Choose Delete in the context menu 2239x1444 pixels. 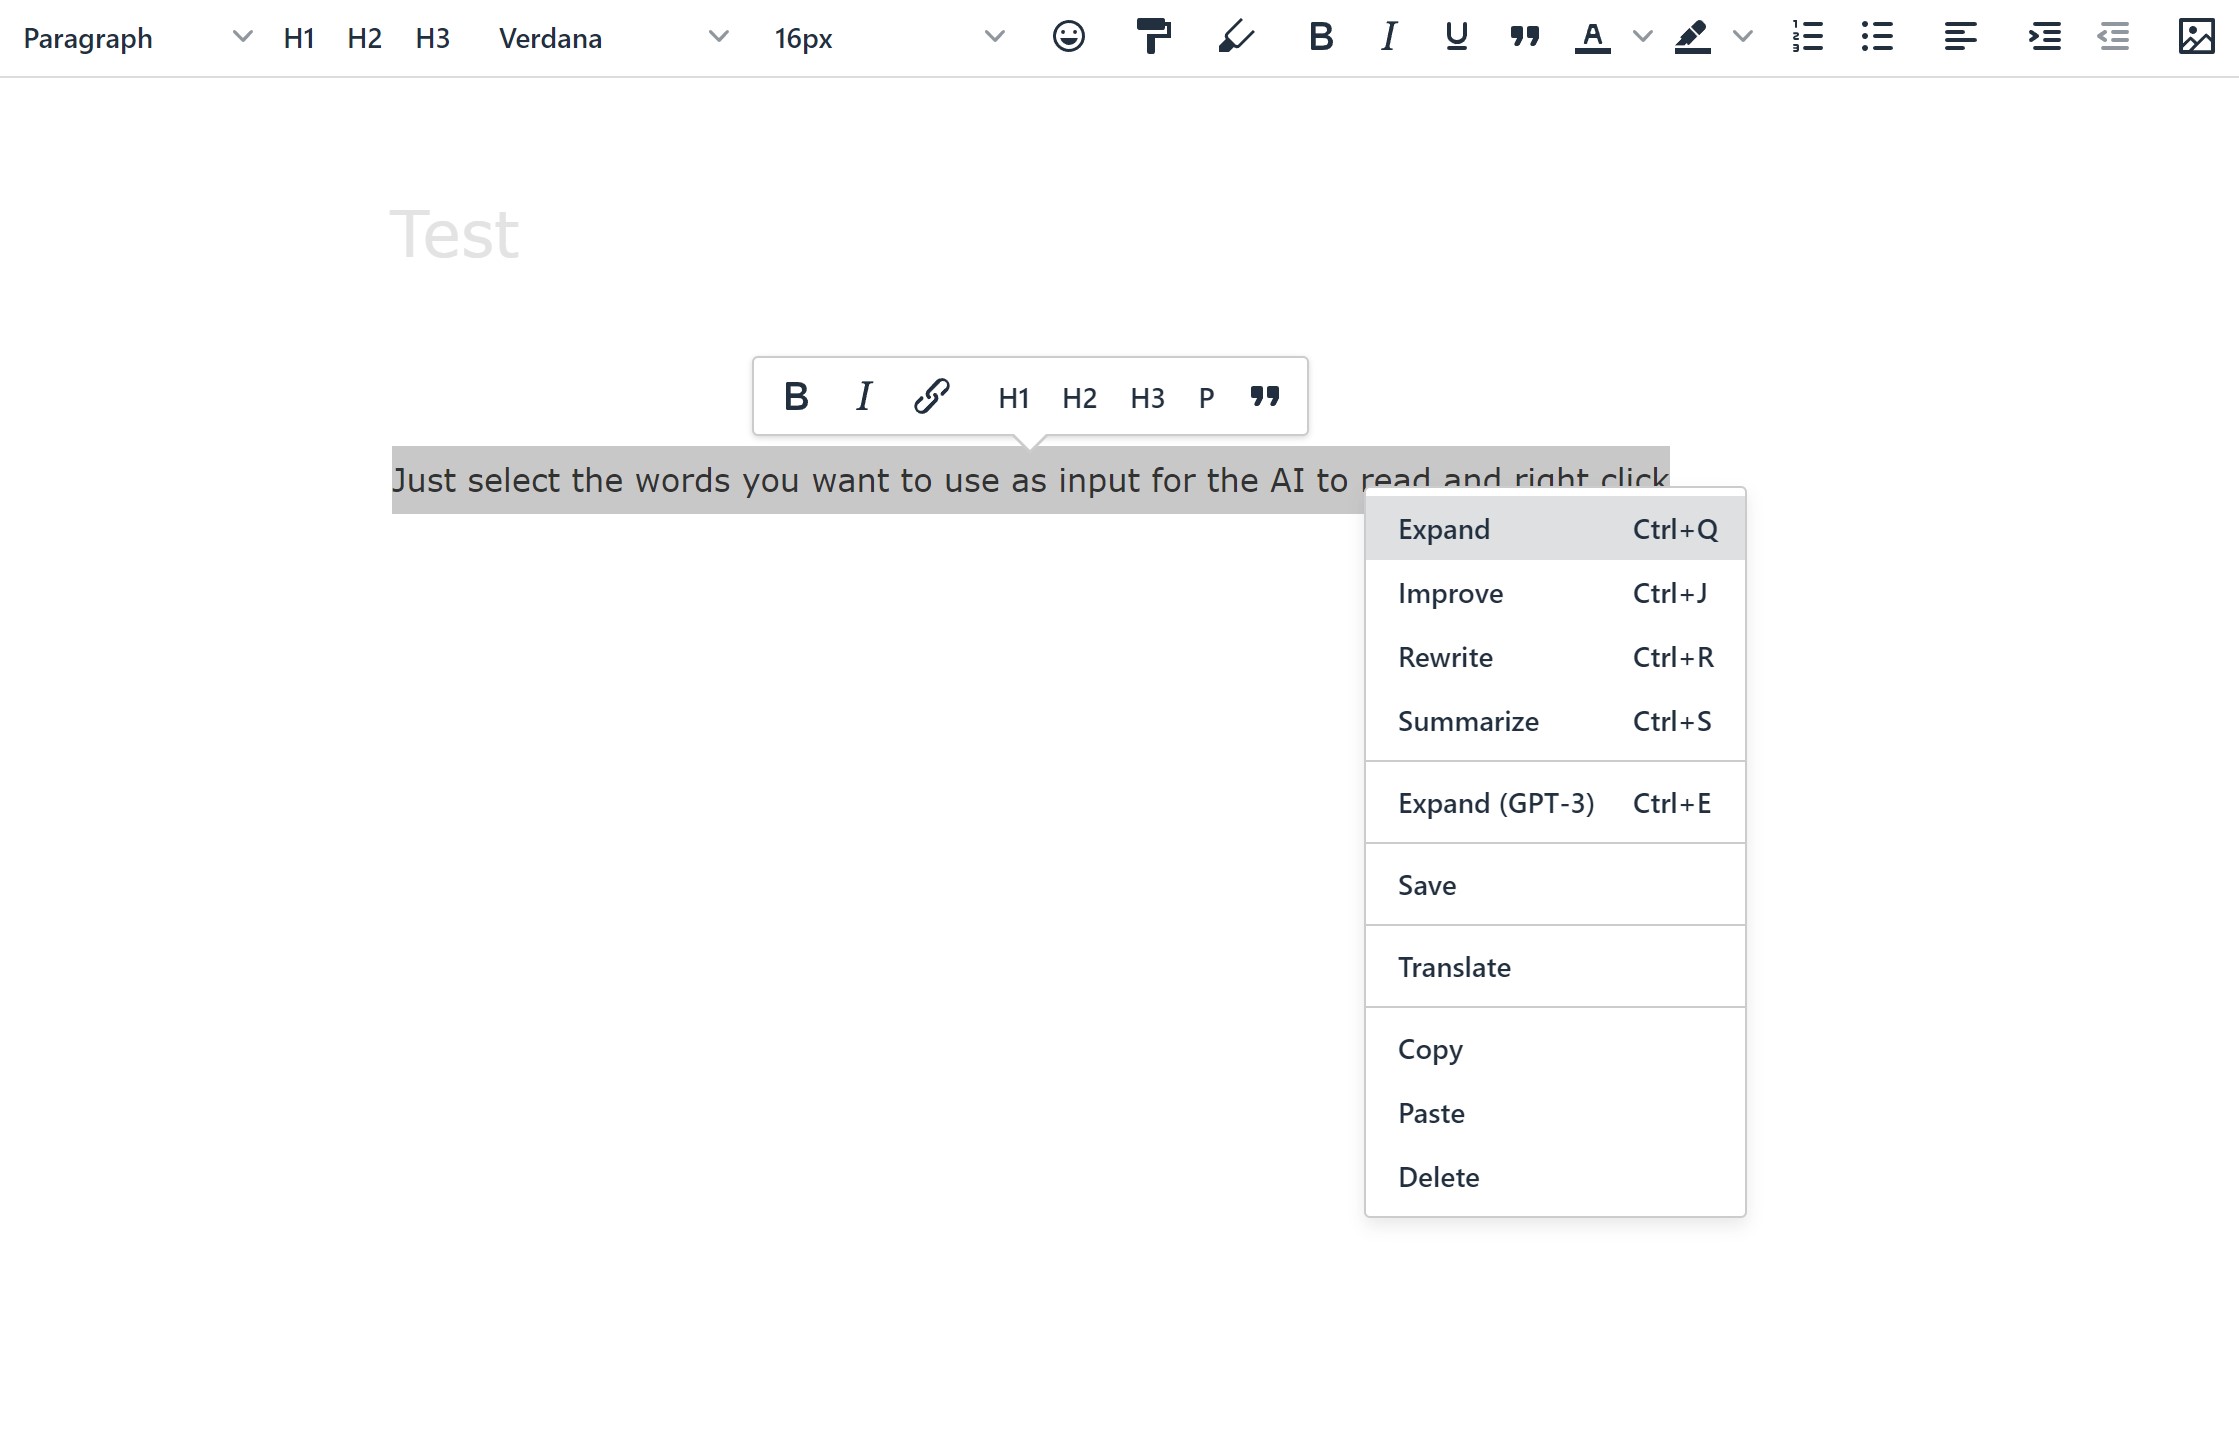point(1555,1177)
